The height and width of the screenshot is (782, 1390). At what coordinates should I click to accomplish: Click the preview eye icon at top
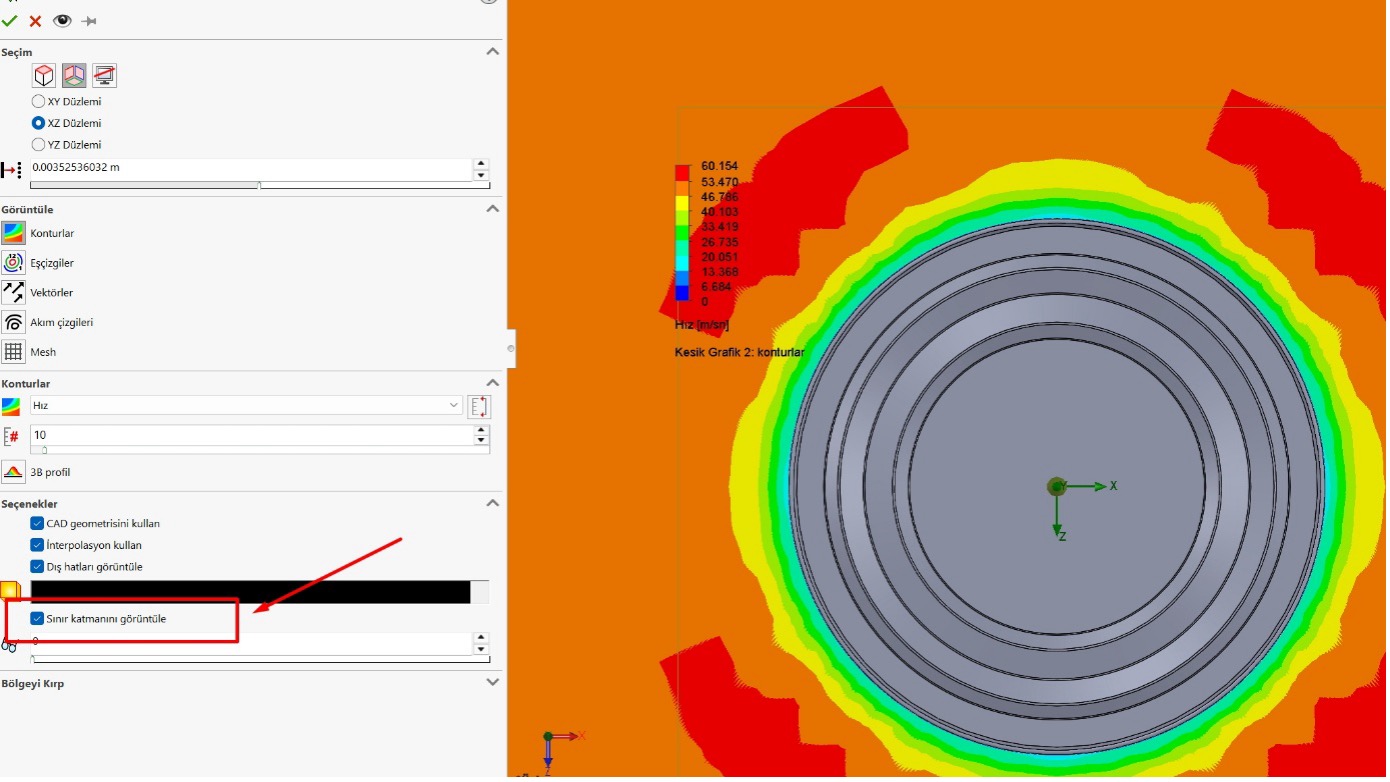tap(62, 19)
